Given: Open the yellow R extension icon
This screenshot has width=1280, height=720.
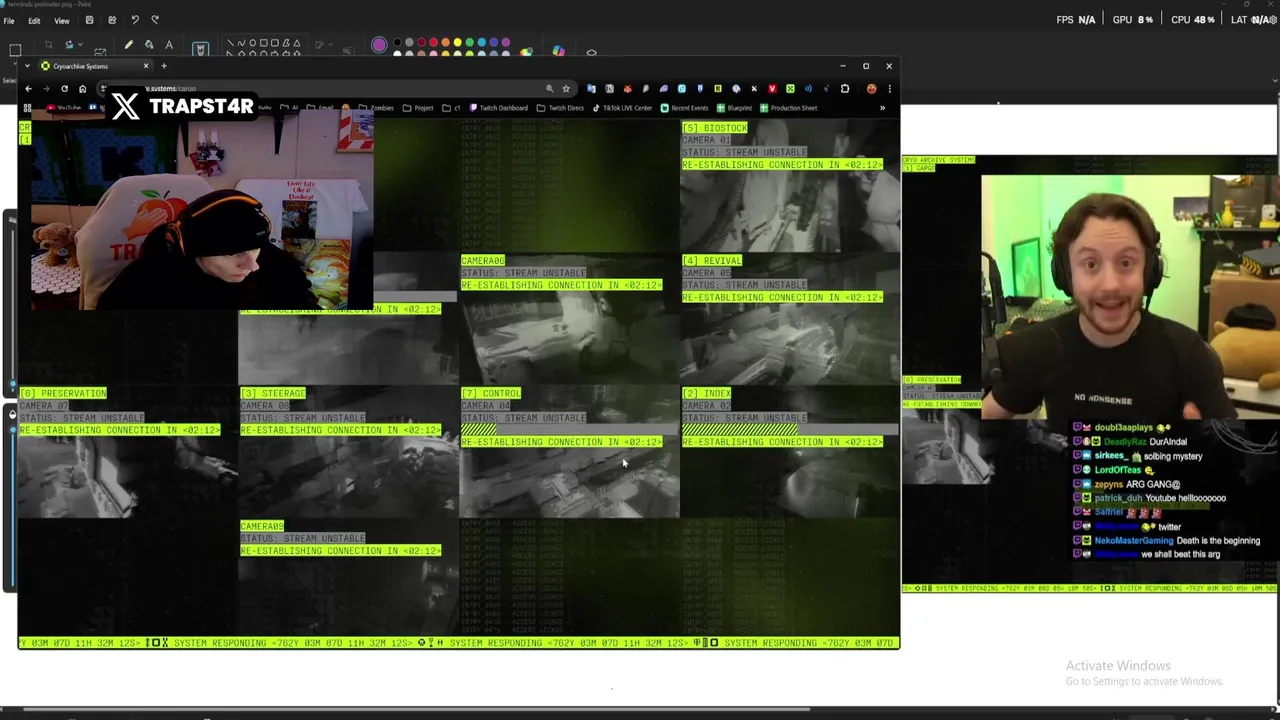Looking at the screenshot, I should coord(717,89).
